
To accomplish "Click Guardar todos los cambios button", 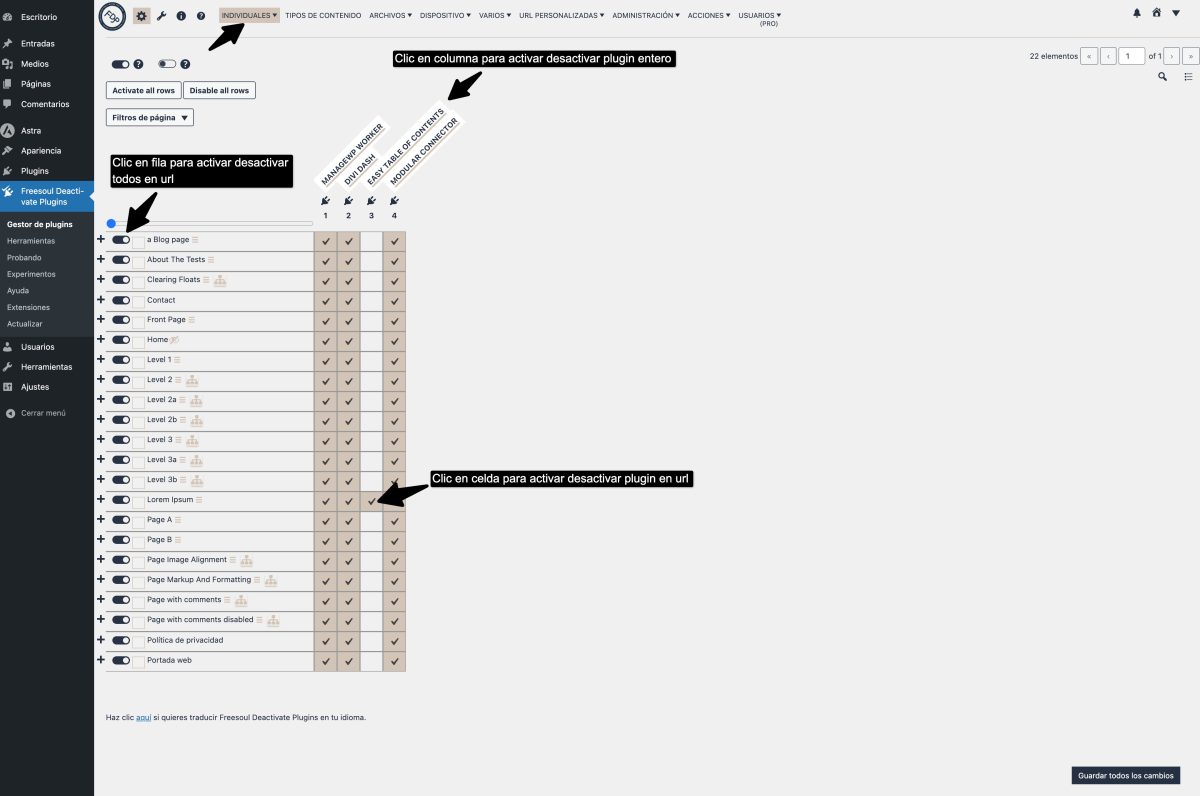I will [x=1126, y=775].
